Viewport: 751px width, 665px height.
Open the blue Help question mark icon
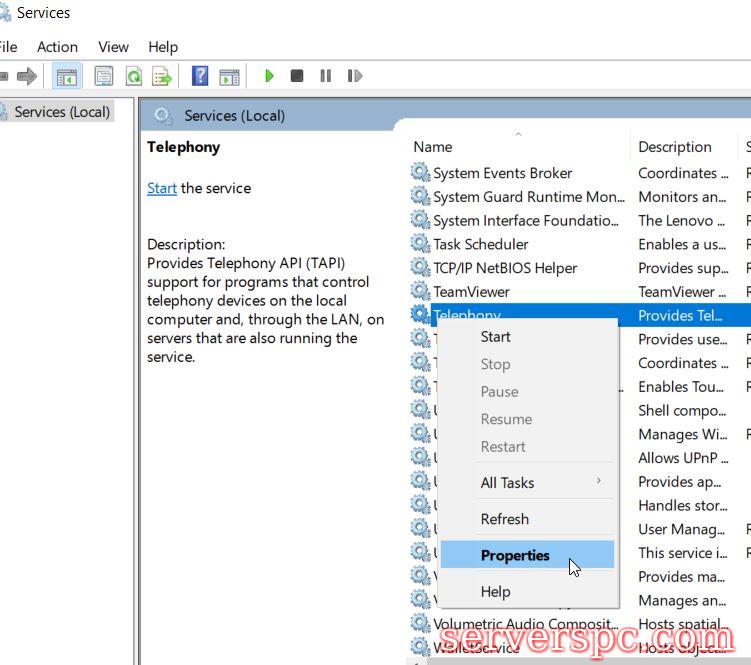(200, 76)
